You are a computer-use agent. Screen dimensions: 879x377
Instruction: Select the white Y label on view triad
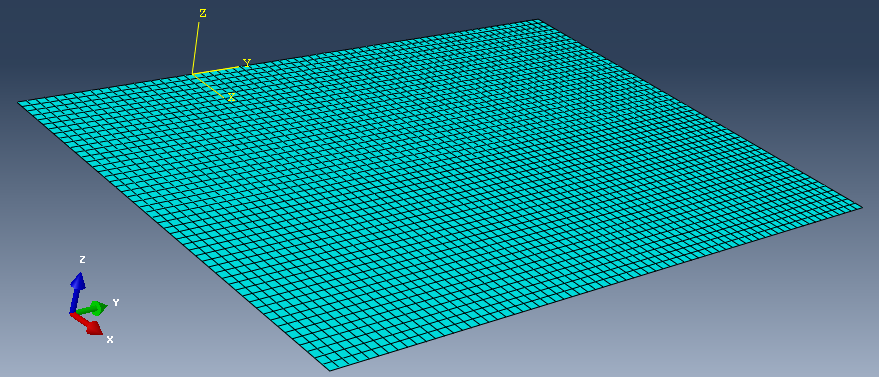(116, 302)
